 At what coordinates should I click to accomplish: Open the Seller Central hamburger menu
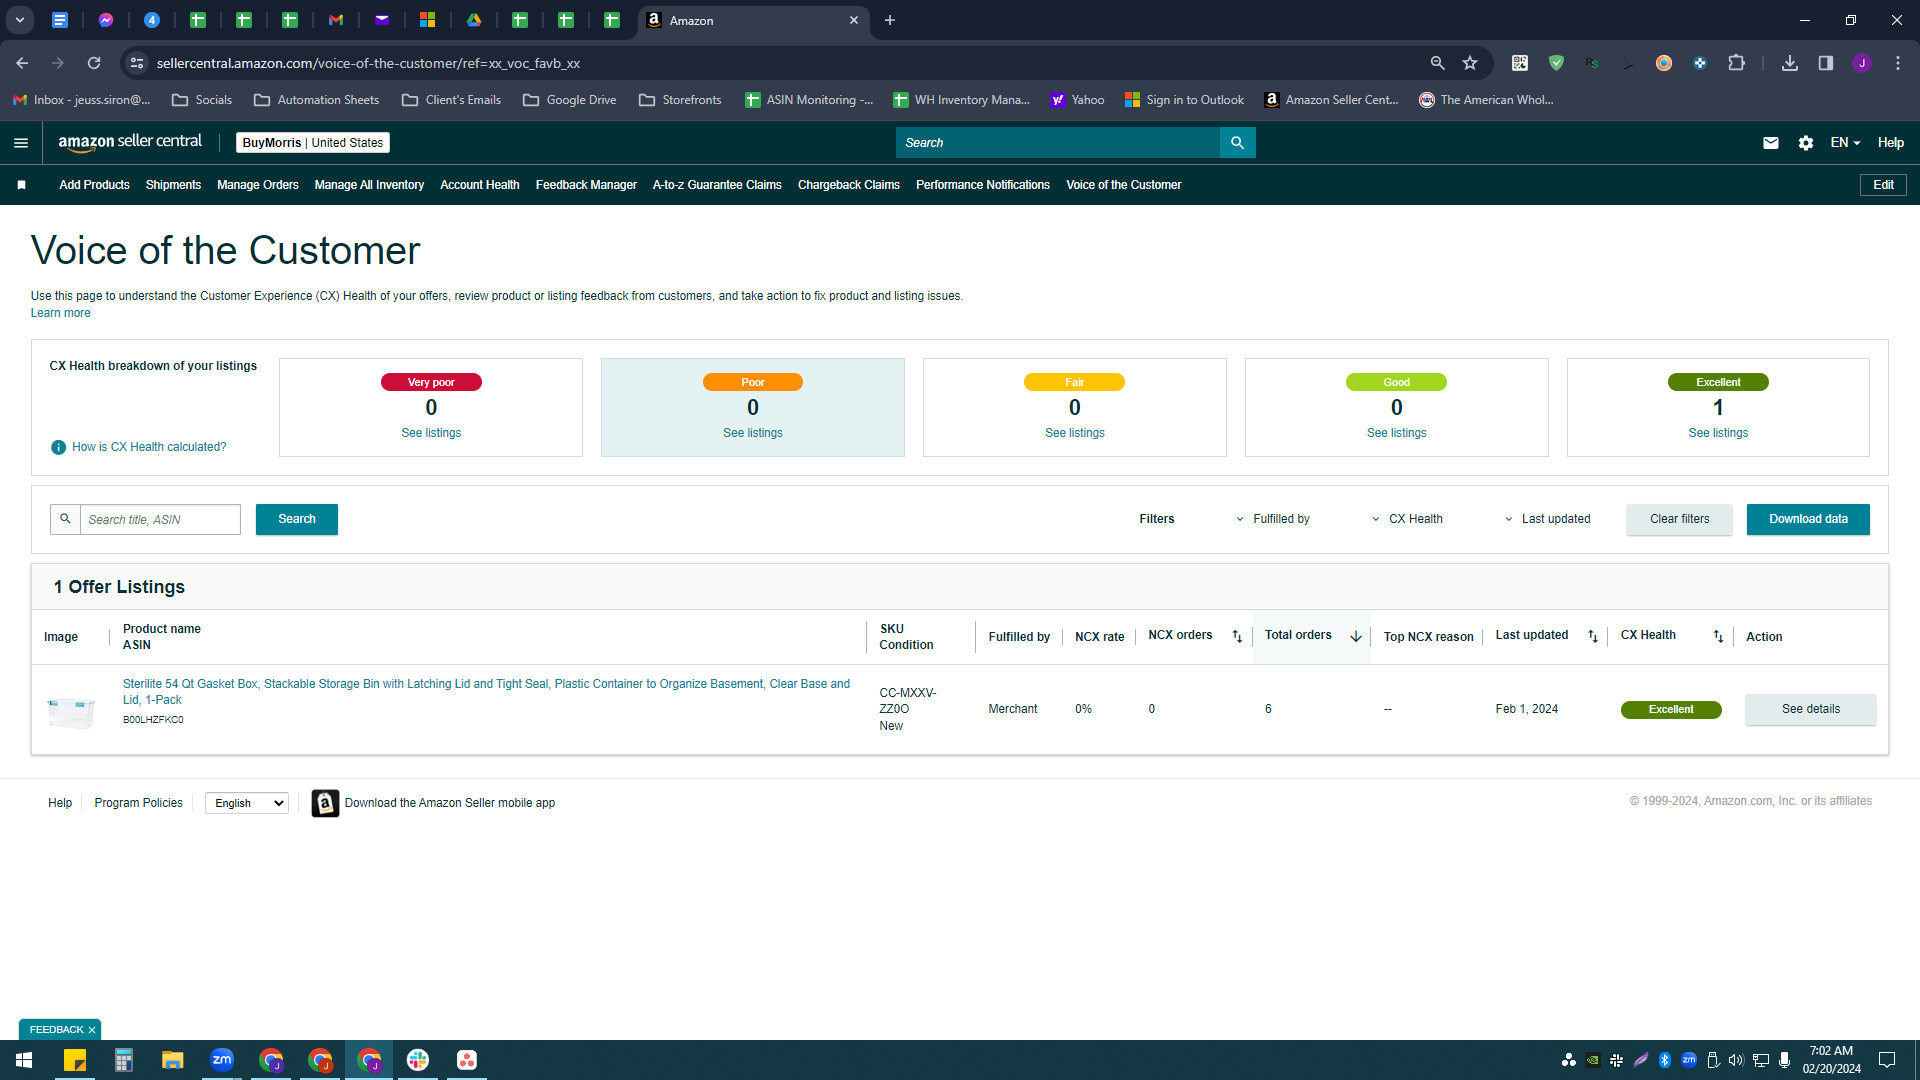coord(21,143)
